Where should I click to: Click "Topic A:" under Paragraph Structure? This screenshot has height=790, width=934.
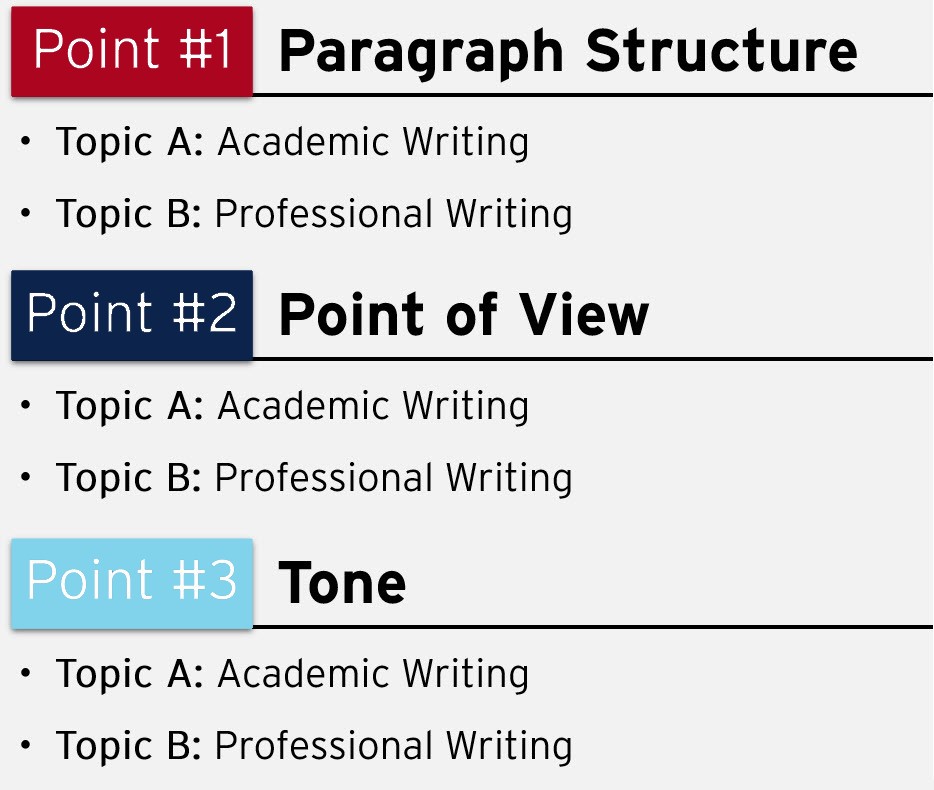pos(130,142)
